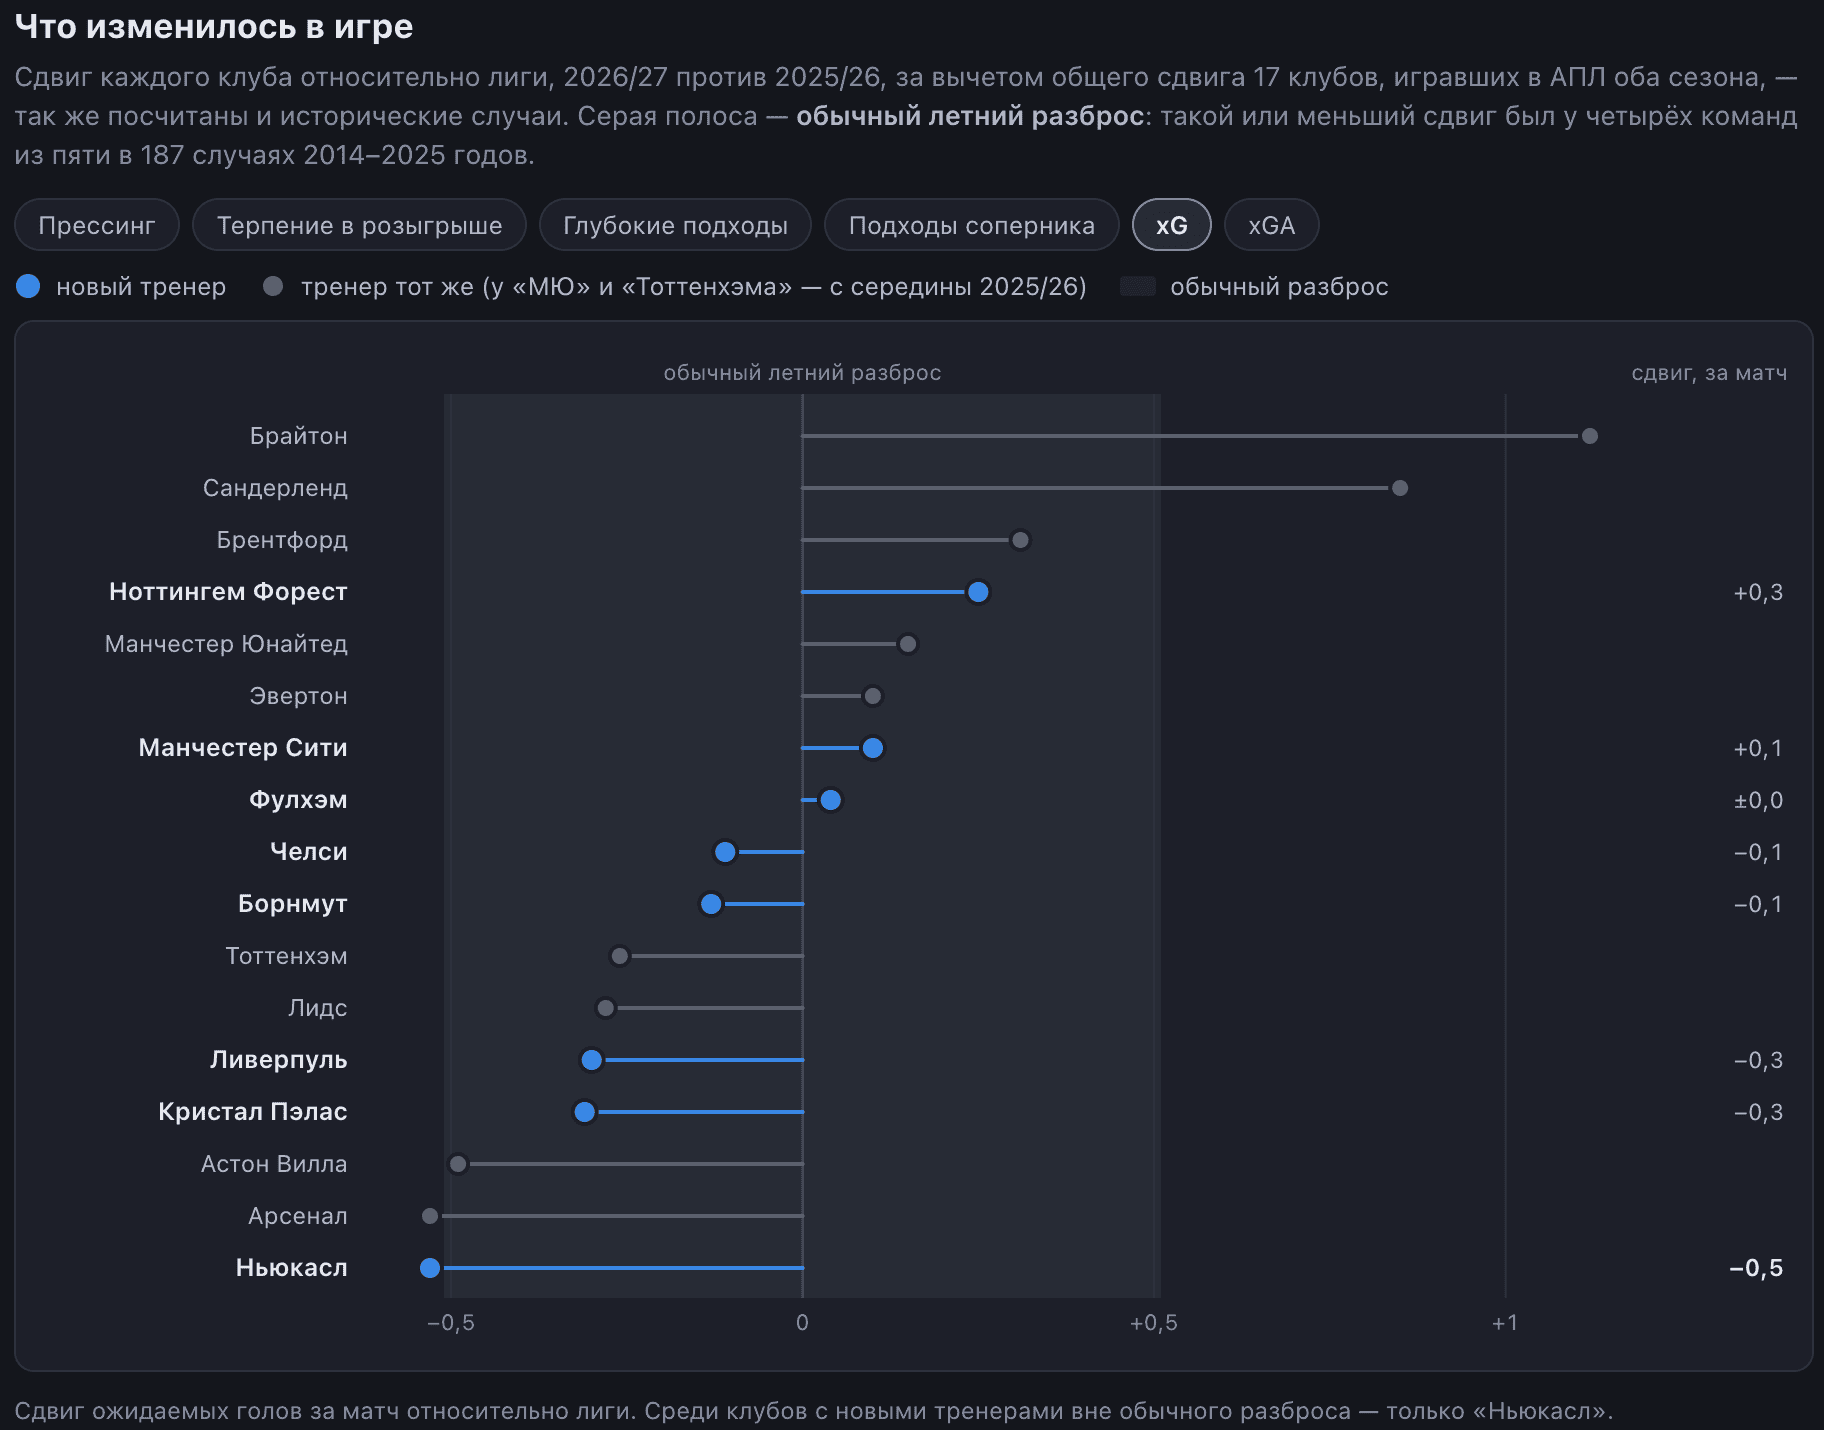Image resolution: width=1824 pixels, height=1430 pixels.
Task: Click the blue 'новый тренер' legend dot
Action: tap(28, 287)
